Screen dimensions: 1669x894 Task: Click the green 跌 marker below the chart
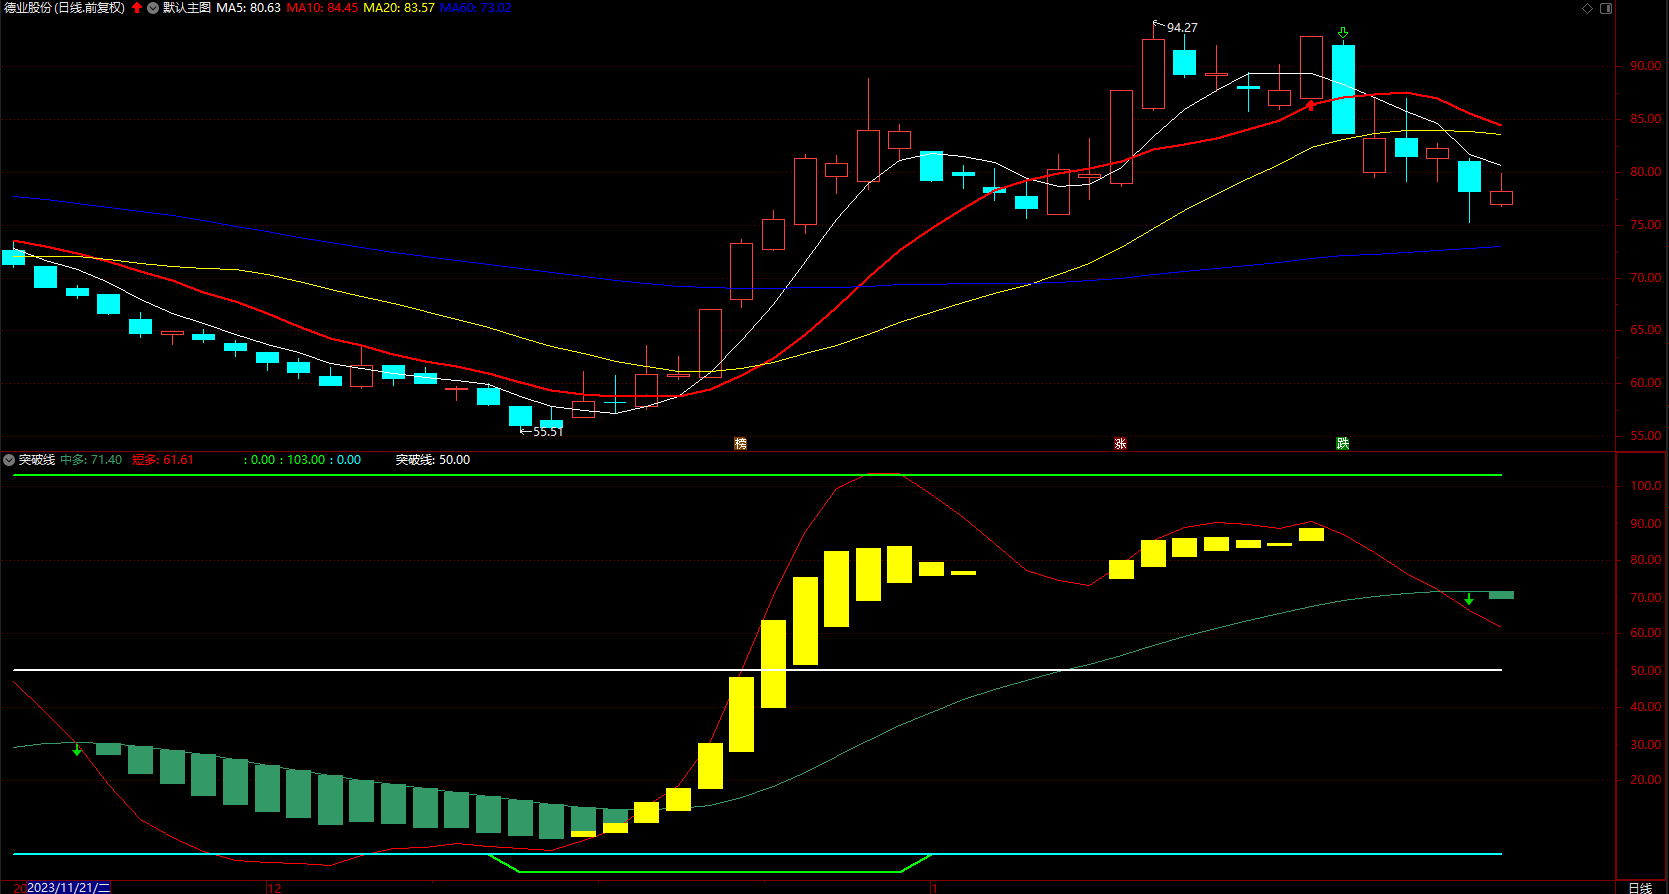pos(1343,443)
